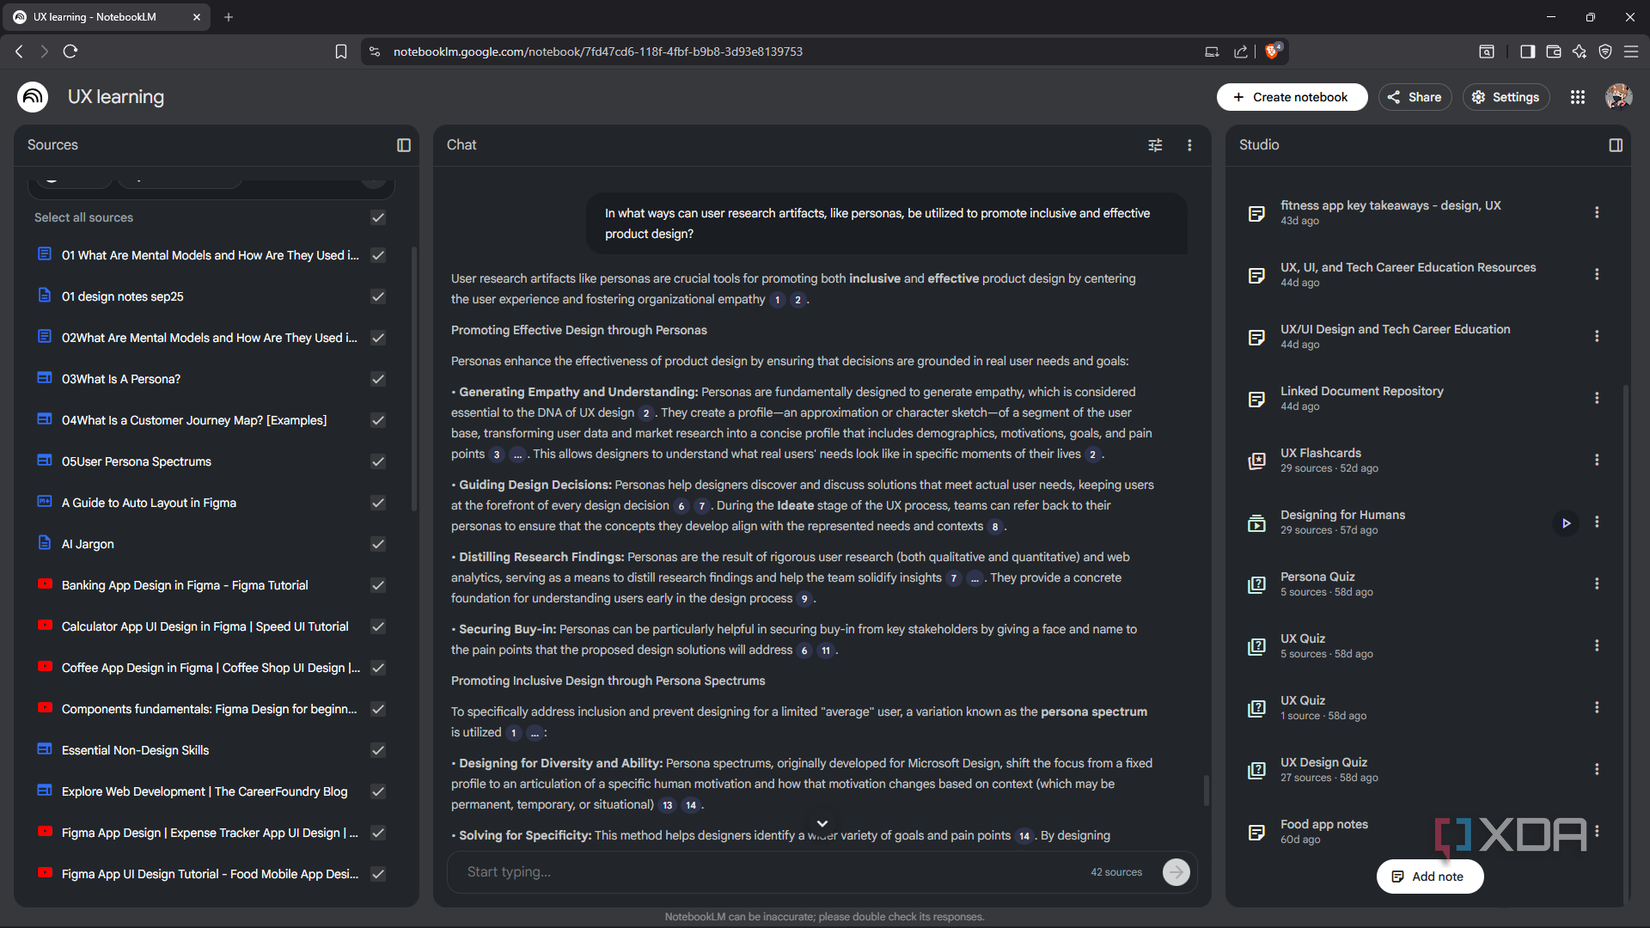
Task: Open the Chat panel three-dot menu
Action: (1189, 145)
